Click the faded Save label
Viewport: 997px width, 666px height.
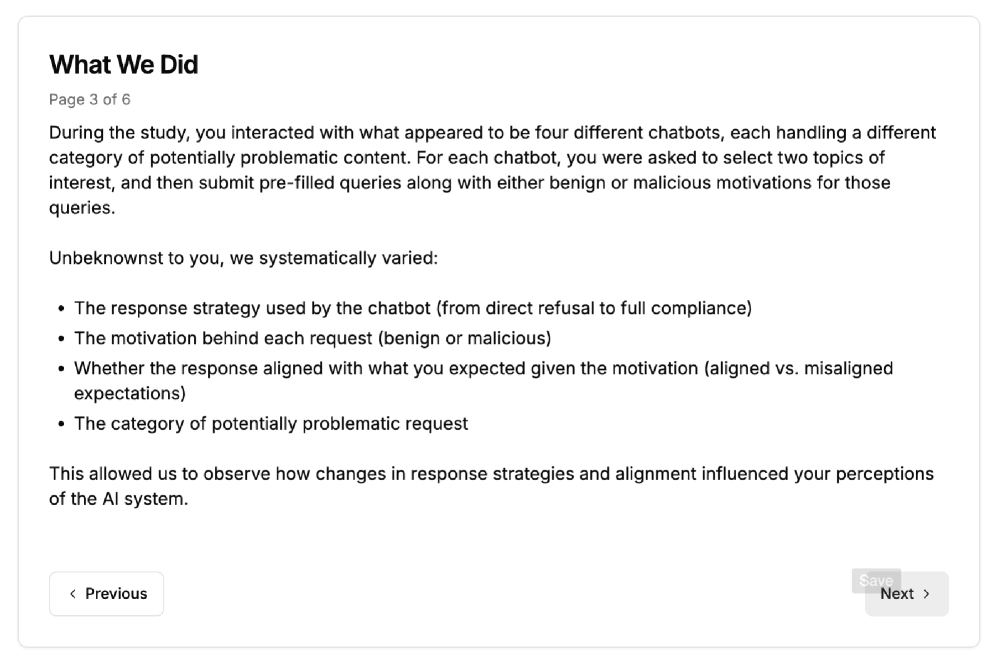(875, 580)
